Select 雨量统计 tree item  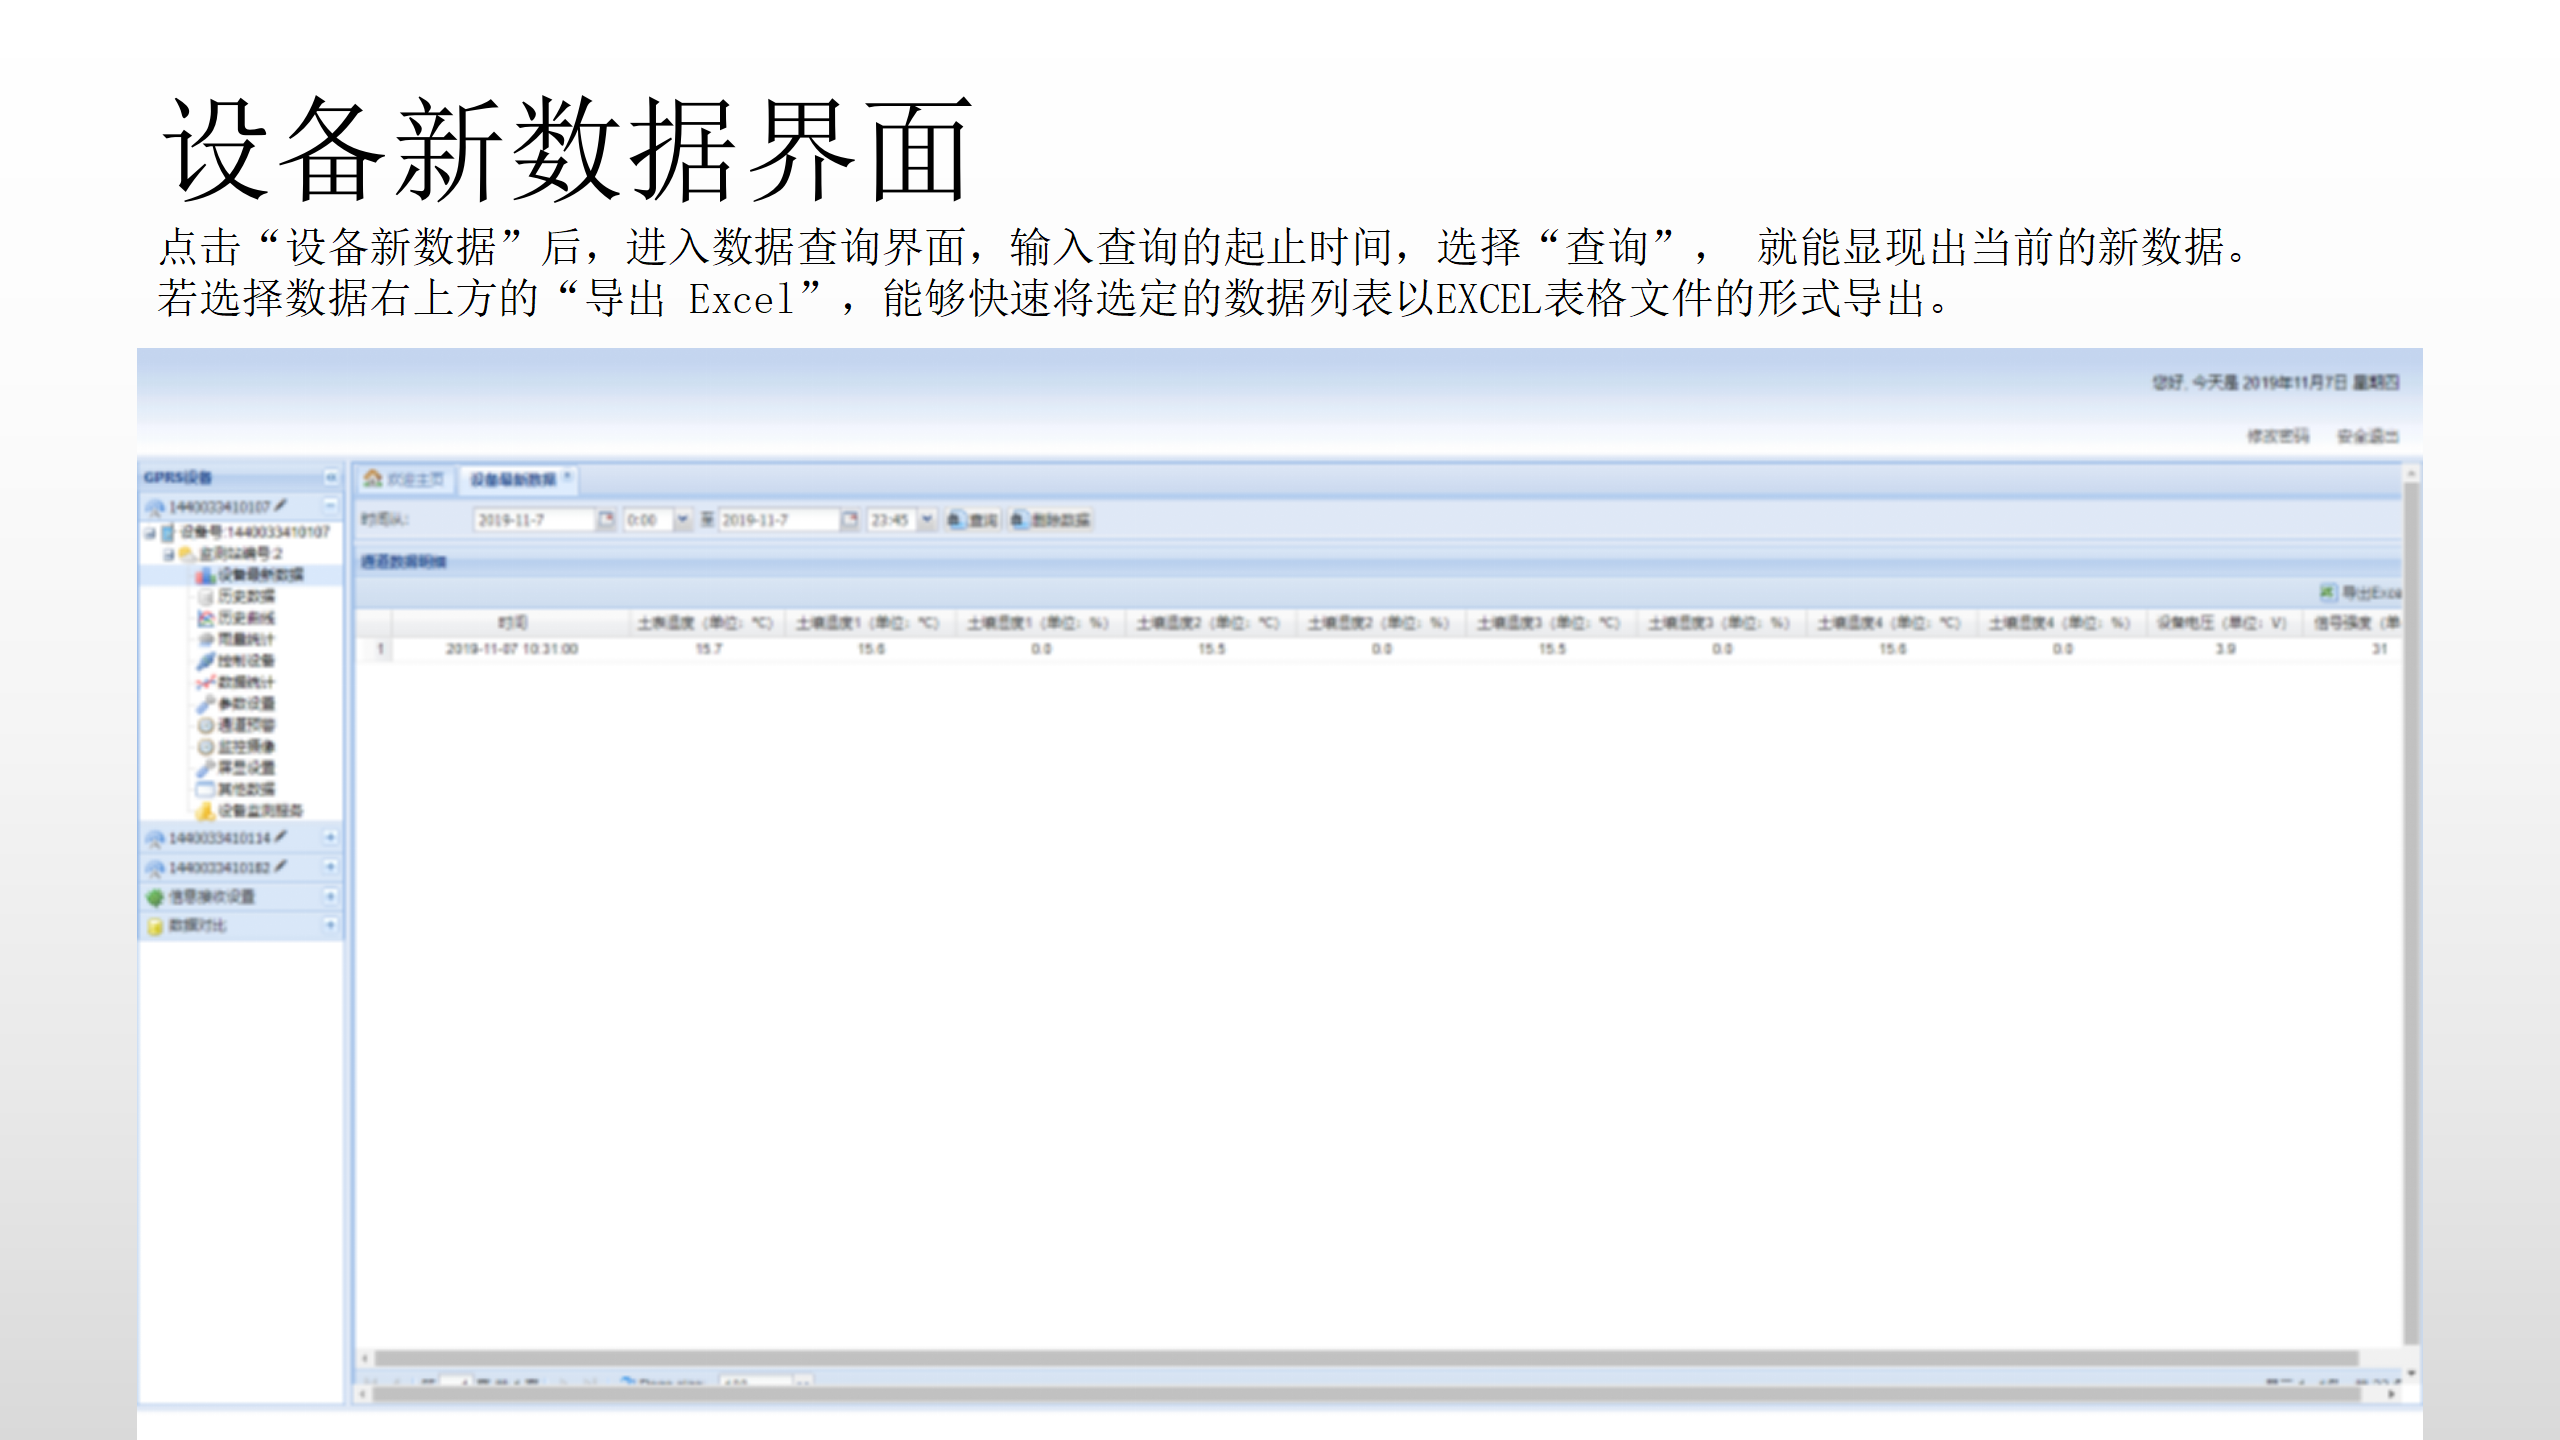246,639
